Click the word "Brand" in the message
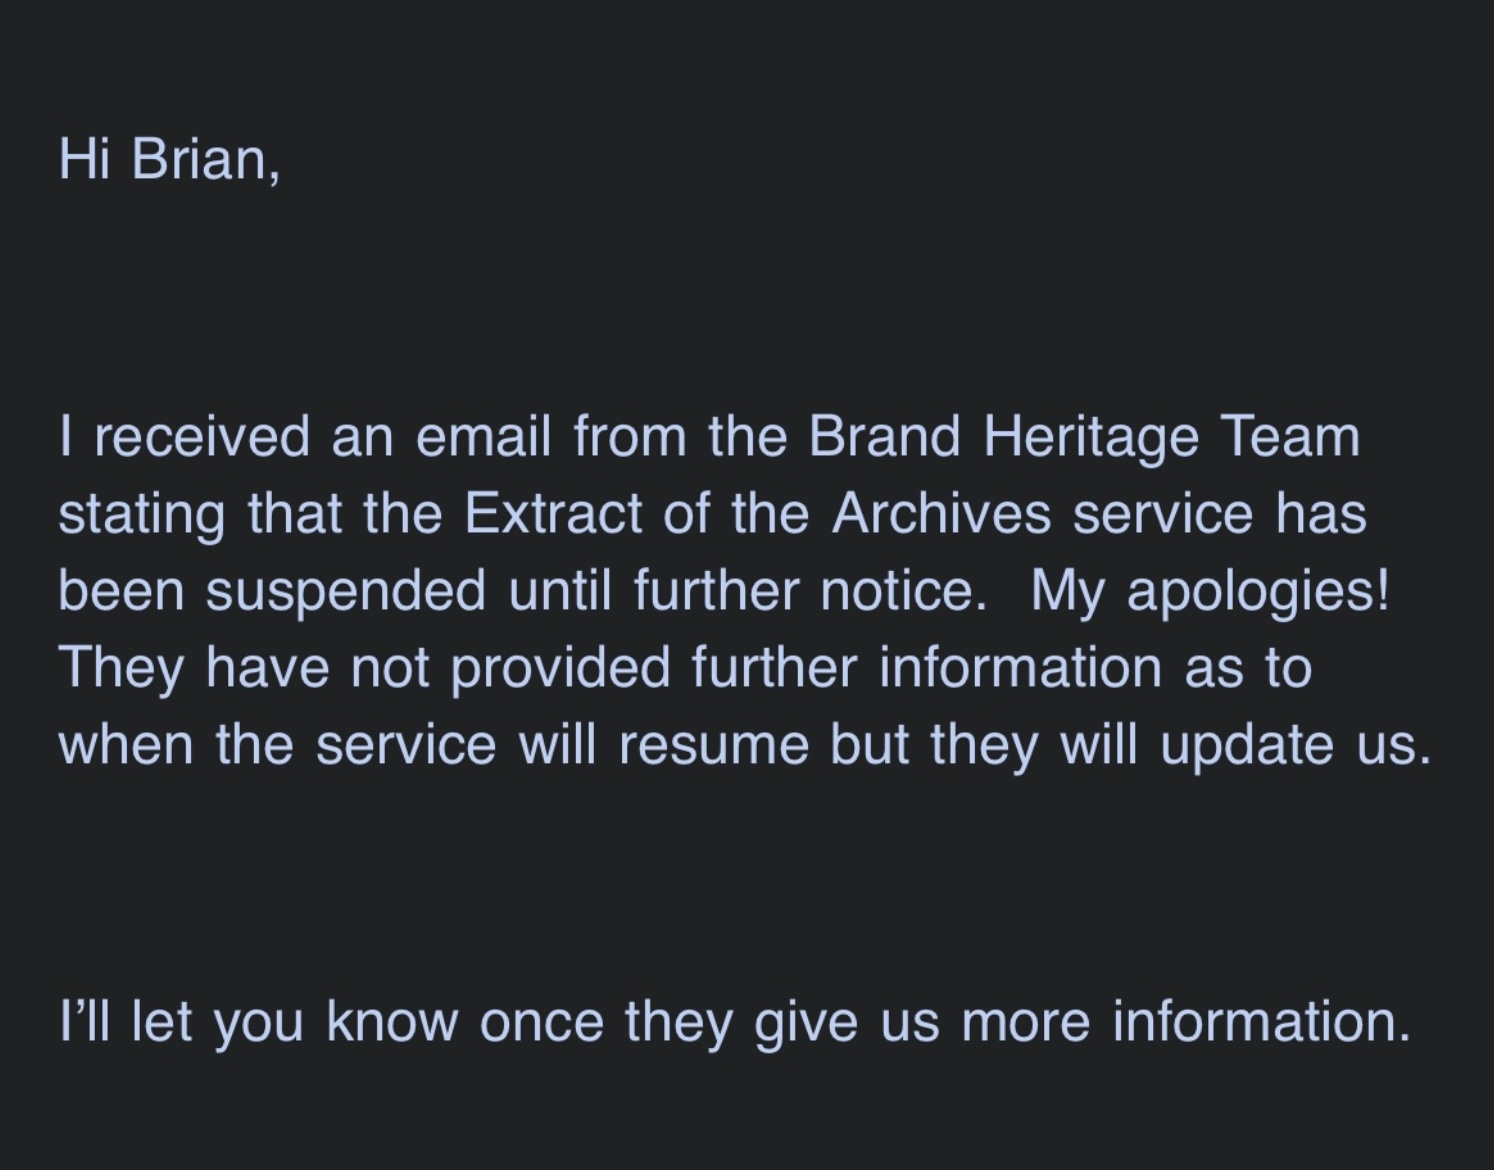Image resolution: width=1494 pixels, height=1170 pixels. 884,437
